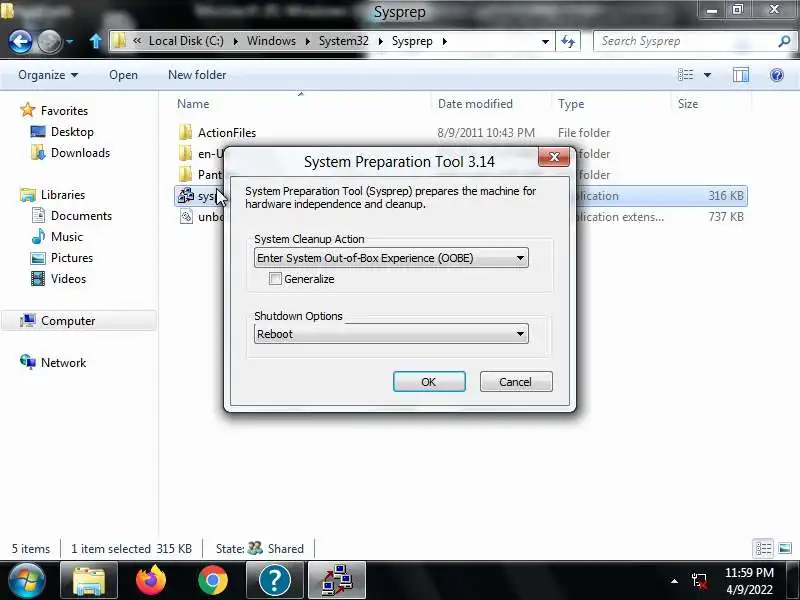This screenshot has height=600, width=800.
Task: Open the Organize menu
Action: 48,75
